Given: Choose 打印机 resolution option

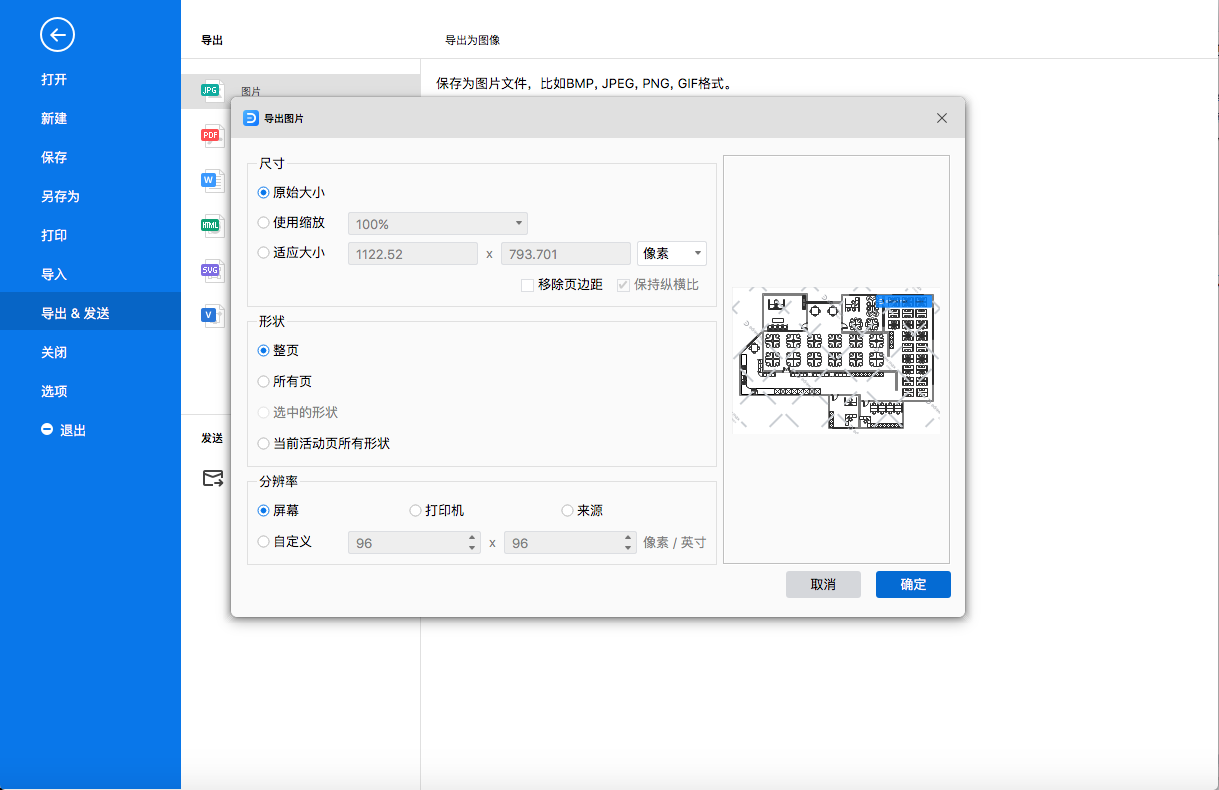Looking at the screenshot, I should pyautogui.click(x=416, y=510).
